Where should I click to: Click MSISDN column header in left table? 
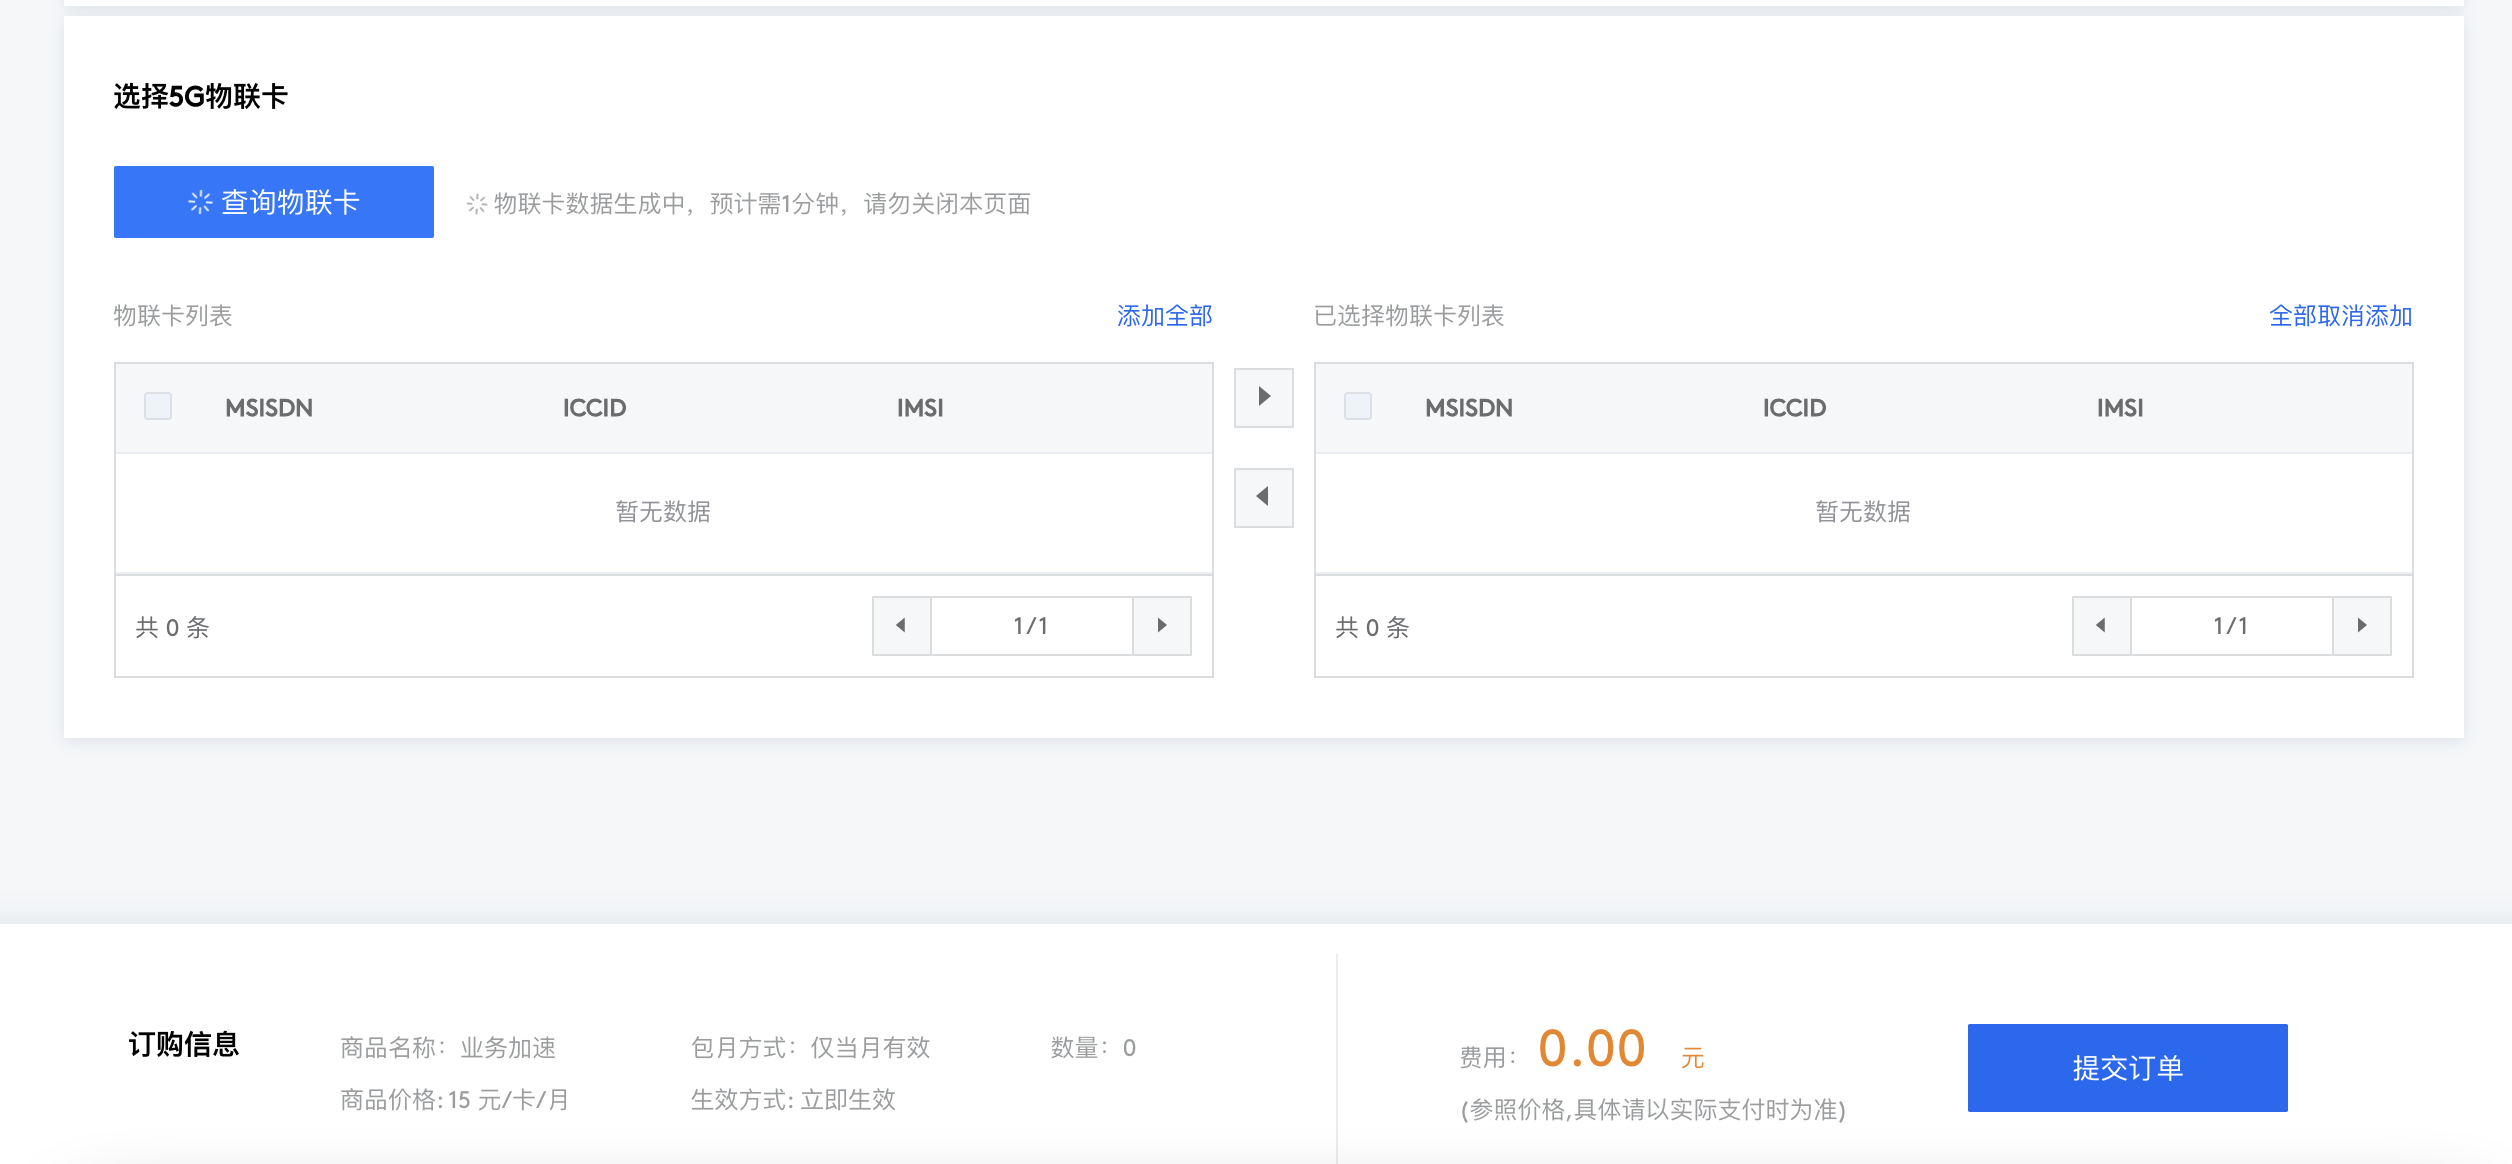tap(269, 408)
